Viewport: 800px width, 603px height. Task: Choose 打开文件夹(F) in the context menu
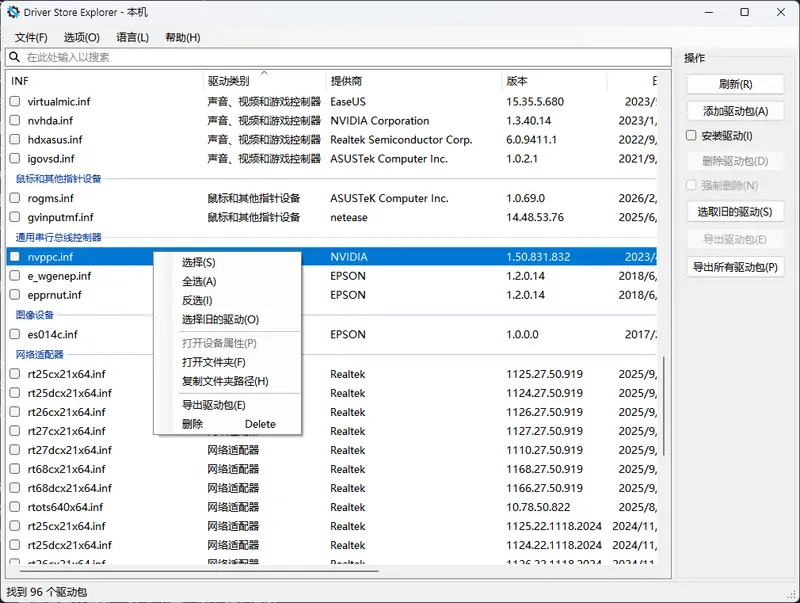click(228, 362)
